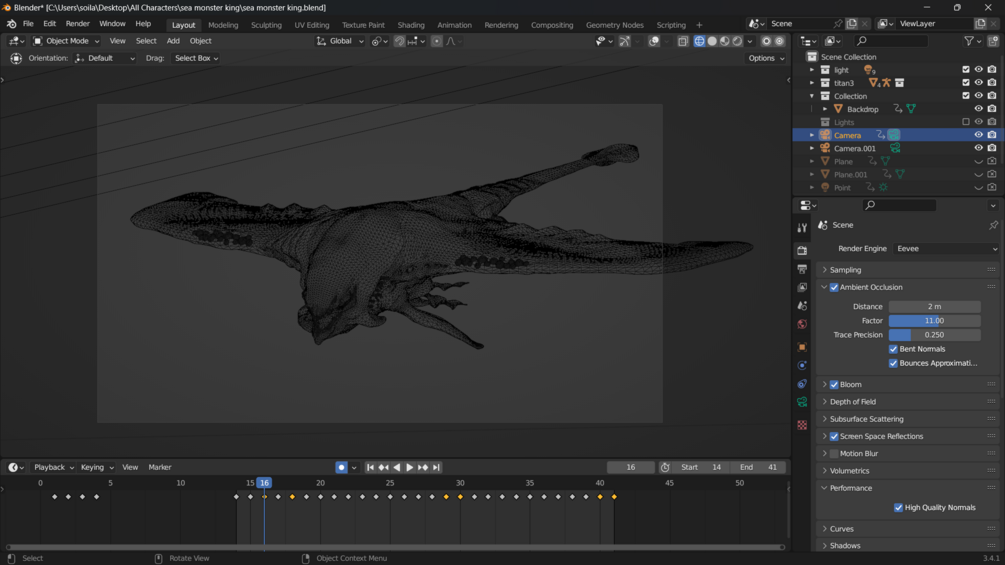This screenshot has width=1005, height=565.
Task: Hide the Camera object with eye icon
Action: (978, 135)
